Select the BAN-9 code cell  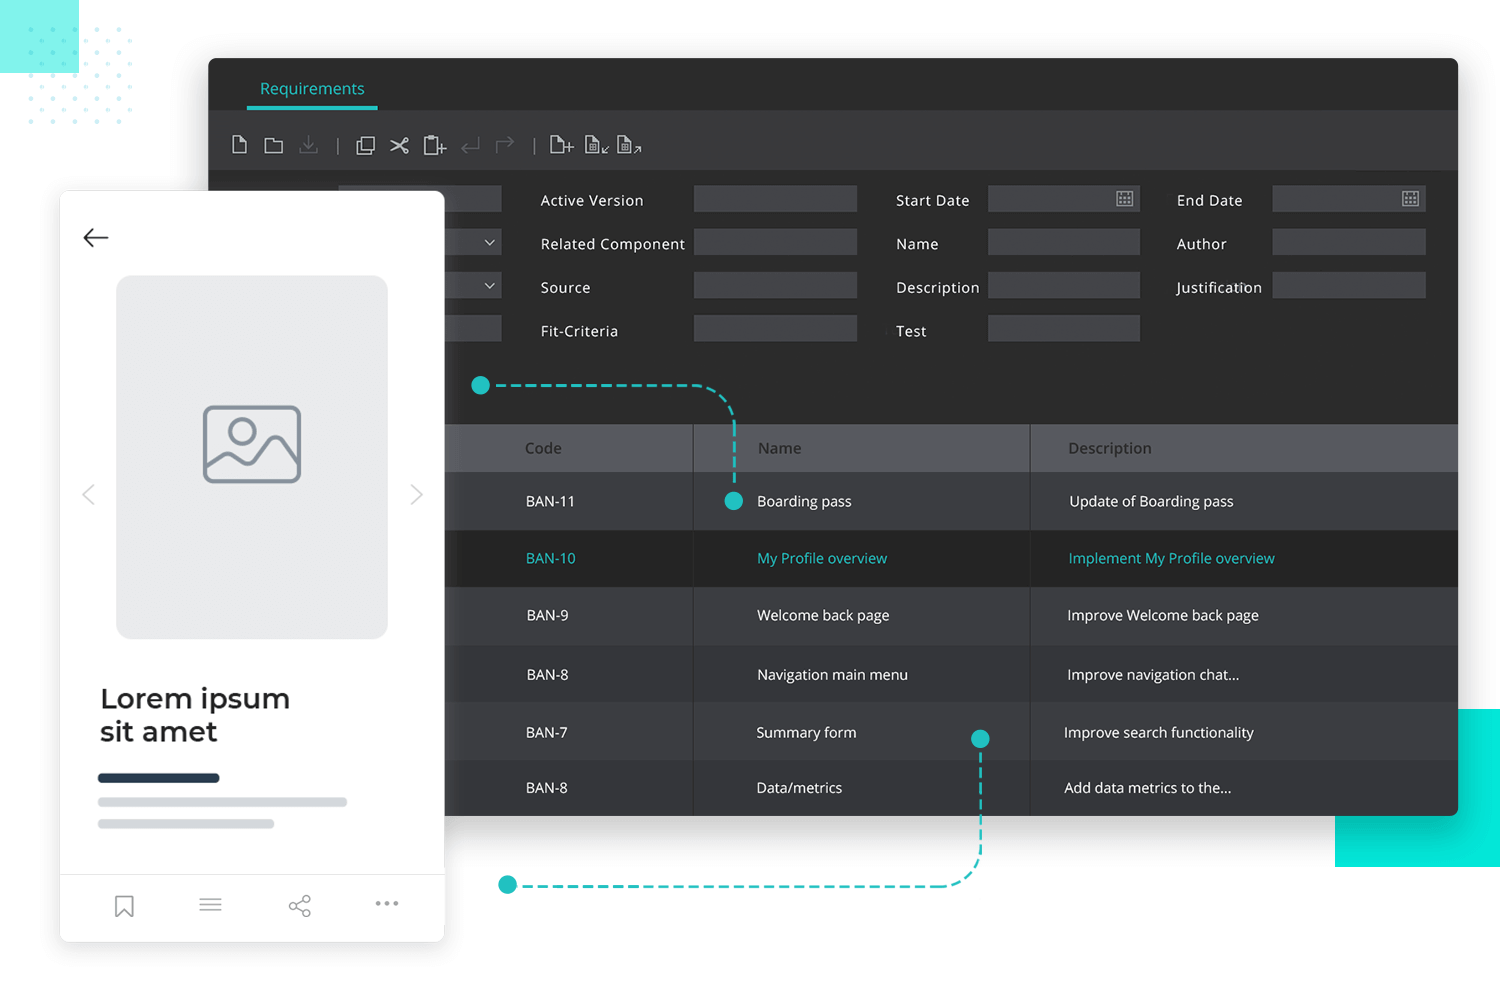547,615
